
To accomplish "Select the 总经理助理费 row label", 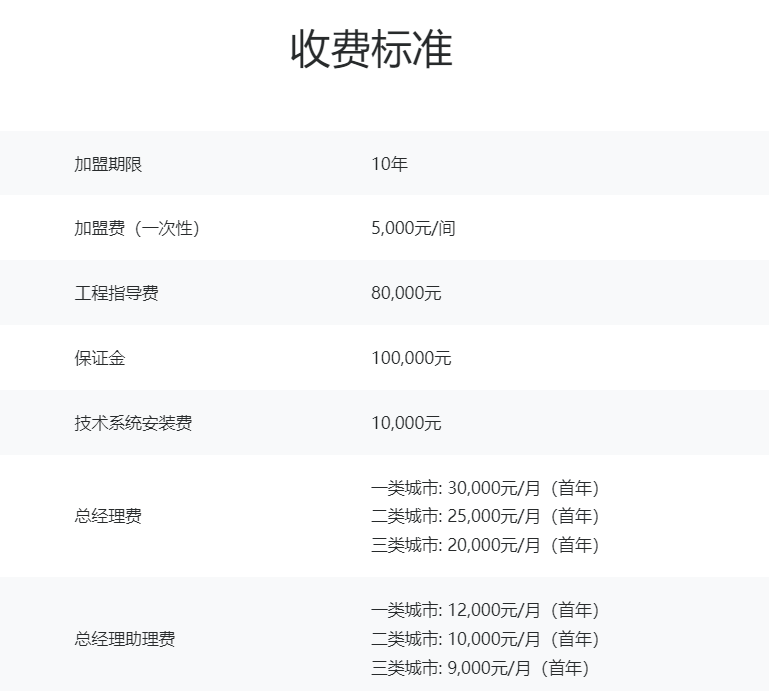I will pyautogui.click(x=125, y=639).
